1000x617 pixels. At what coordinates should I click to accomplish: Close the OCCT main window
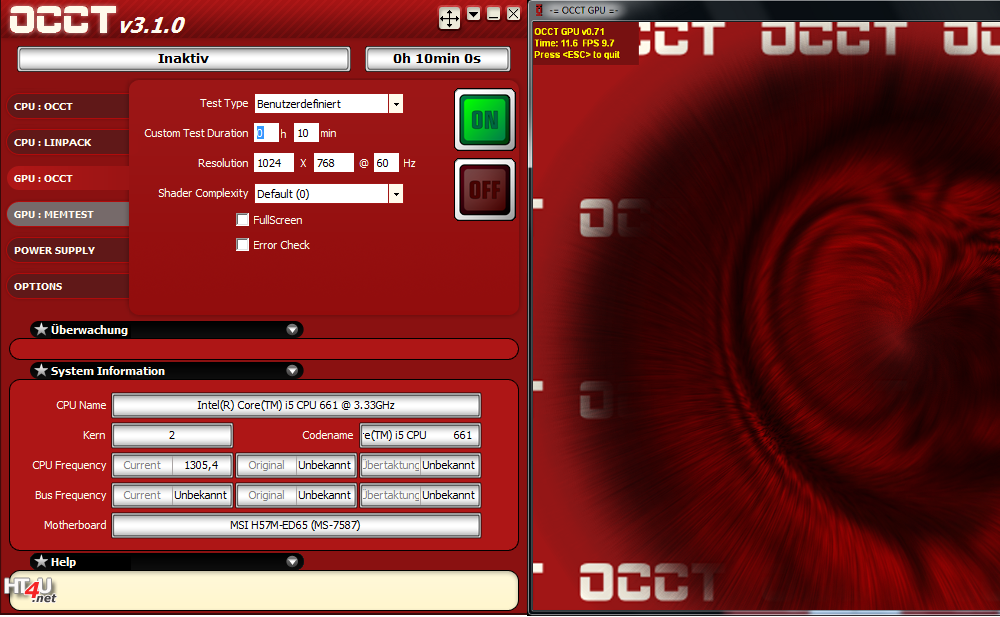click(513, 14)
